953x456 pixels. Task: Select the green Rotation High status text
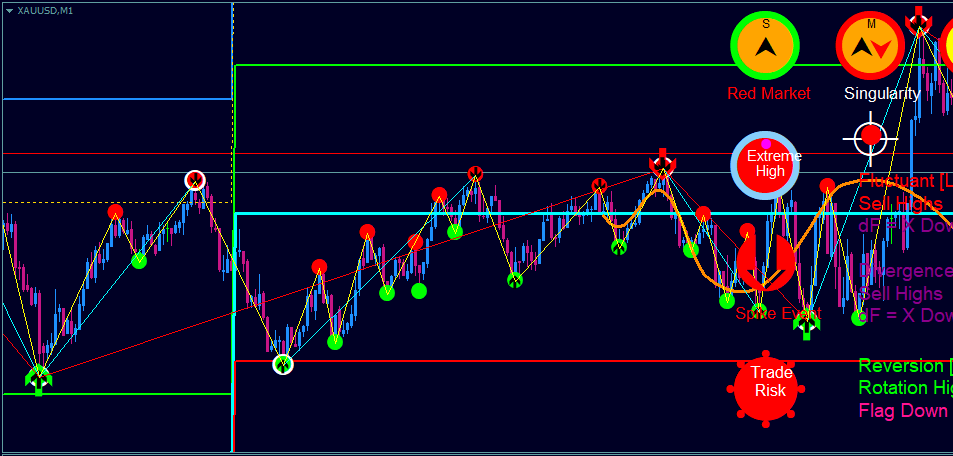coord(906,388)
